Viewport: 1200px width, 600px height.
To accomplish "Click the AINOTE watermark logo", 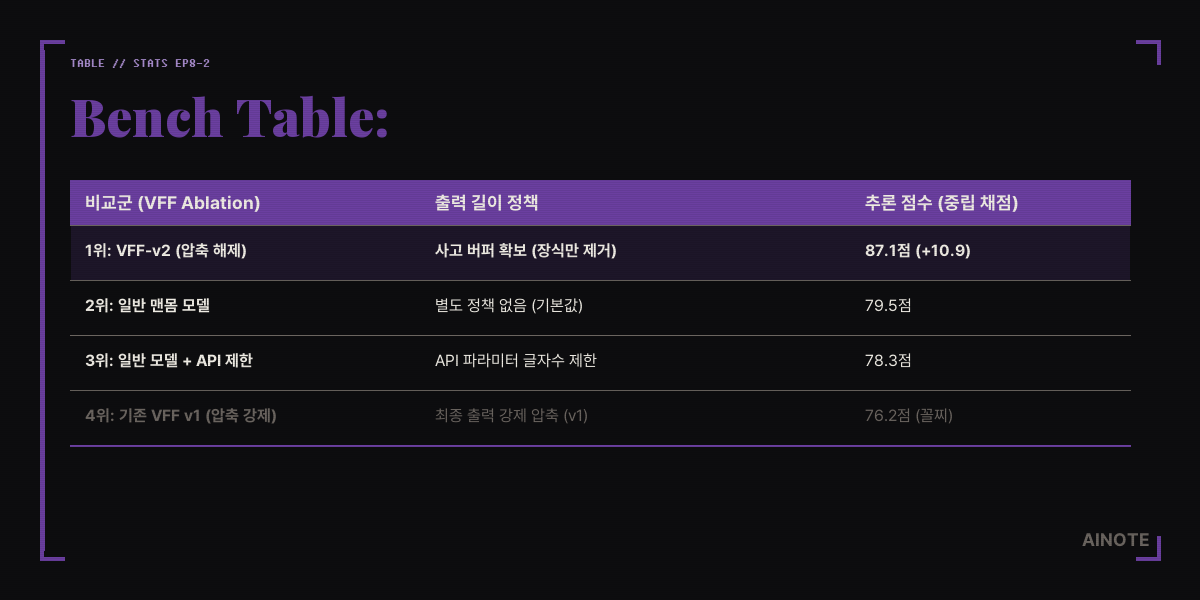I will (x=1115, y=539).
